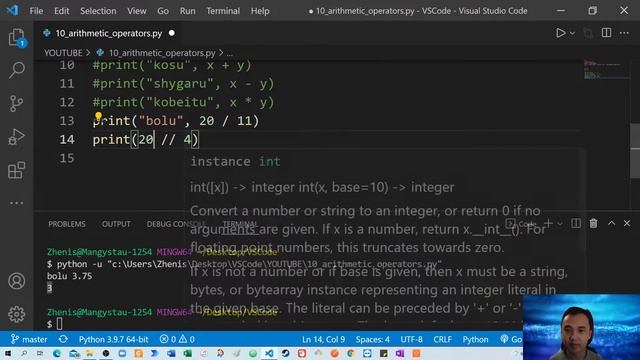Show additional activity bar views ellipsis

click(16, 203)
